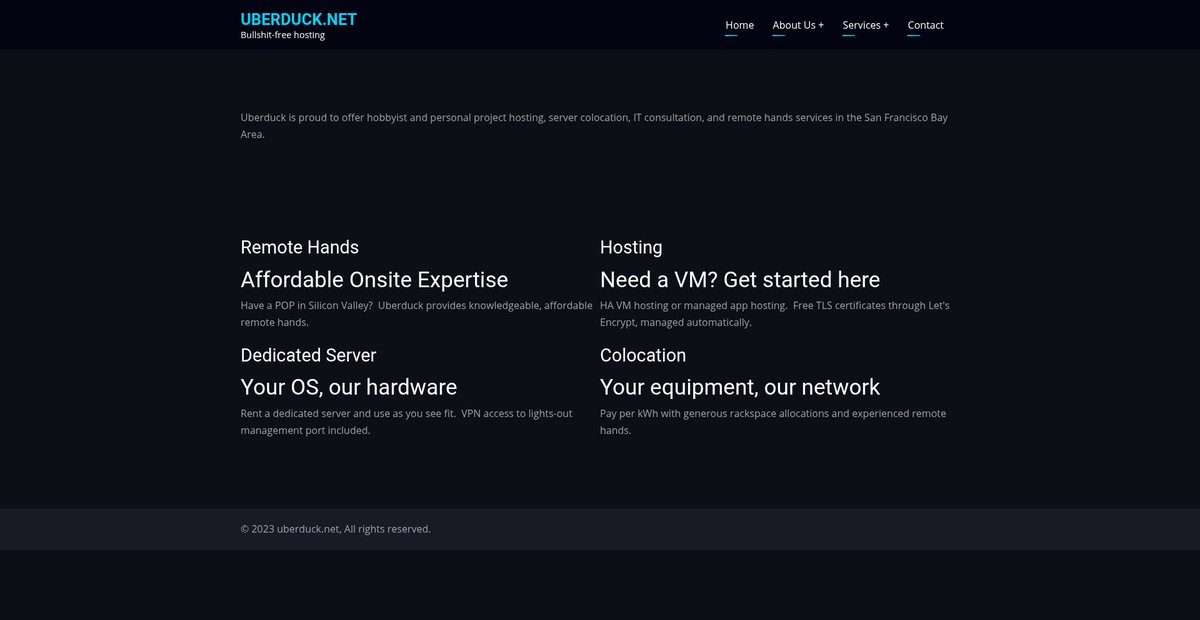Click the Colocation heading

pyautogui.click(x=643, y=355)
